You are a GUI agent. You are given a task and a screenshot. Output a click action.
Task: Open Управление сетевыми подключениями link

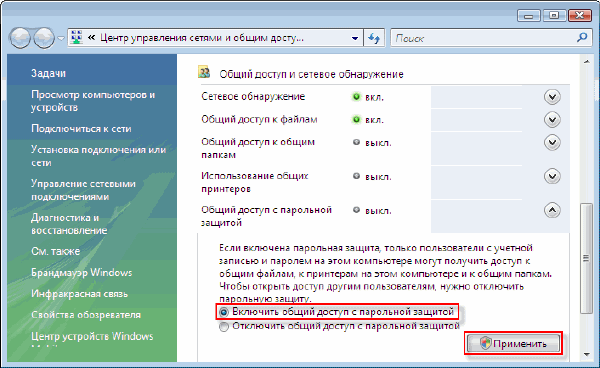pos(83,190)
